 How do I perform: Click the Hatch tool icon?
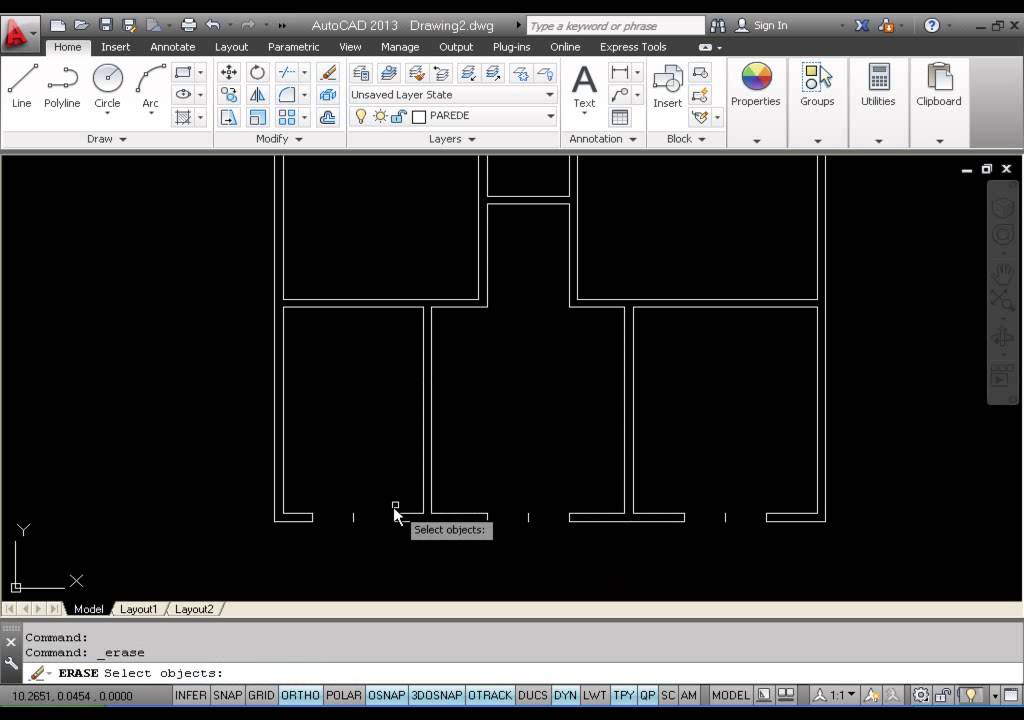pyautogui.click(x=184, y=117)
